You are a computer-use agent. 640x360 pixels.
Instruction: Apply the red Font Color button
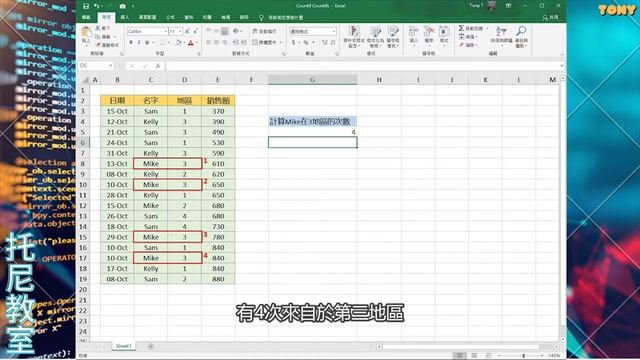pos(191,42)
